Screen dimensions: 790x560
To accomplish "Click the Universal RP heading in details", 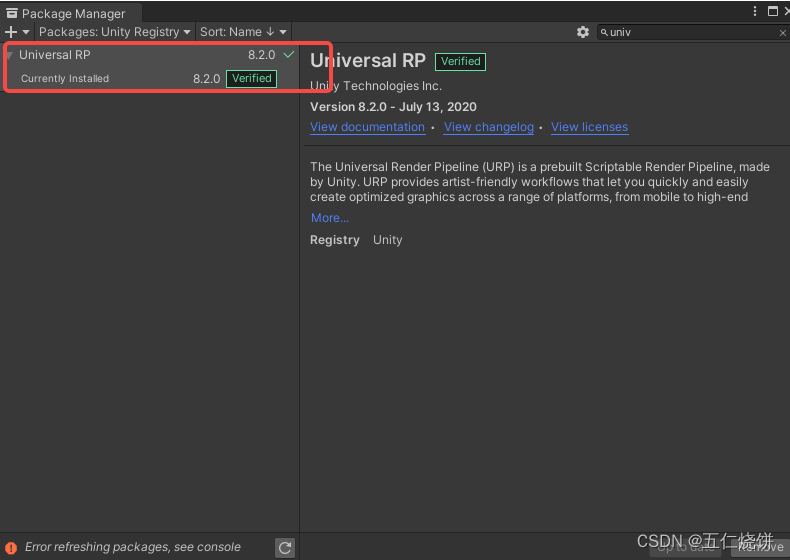I will click(x=368, y=61).
